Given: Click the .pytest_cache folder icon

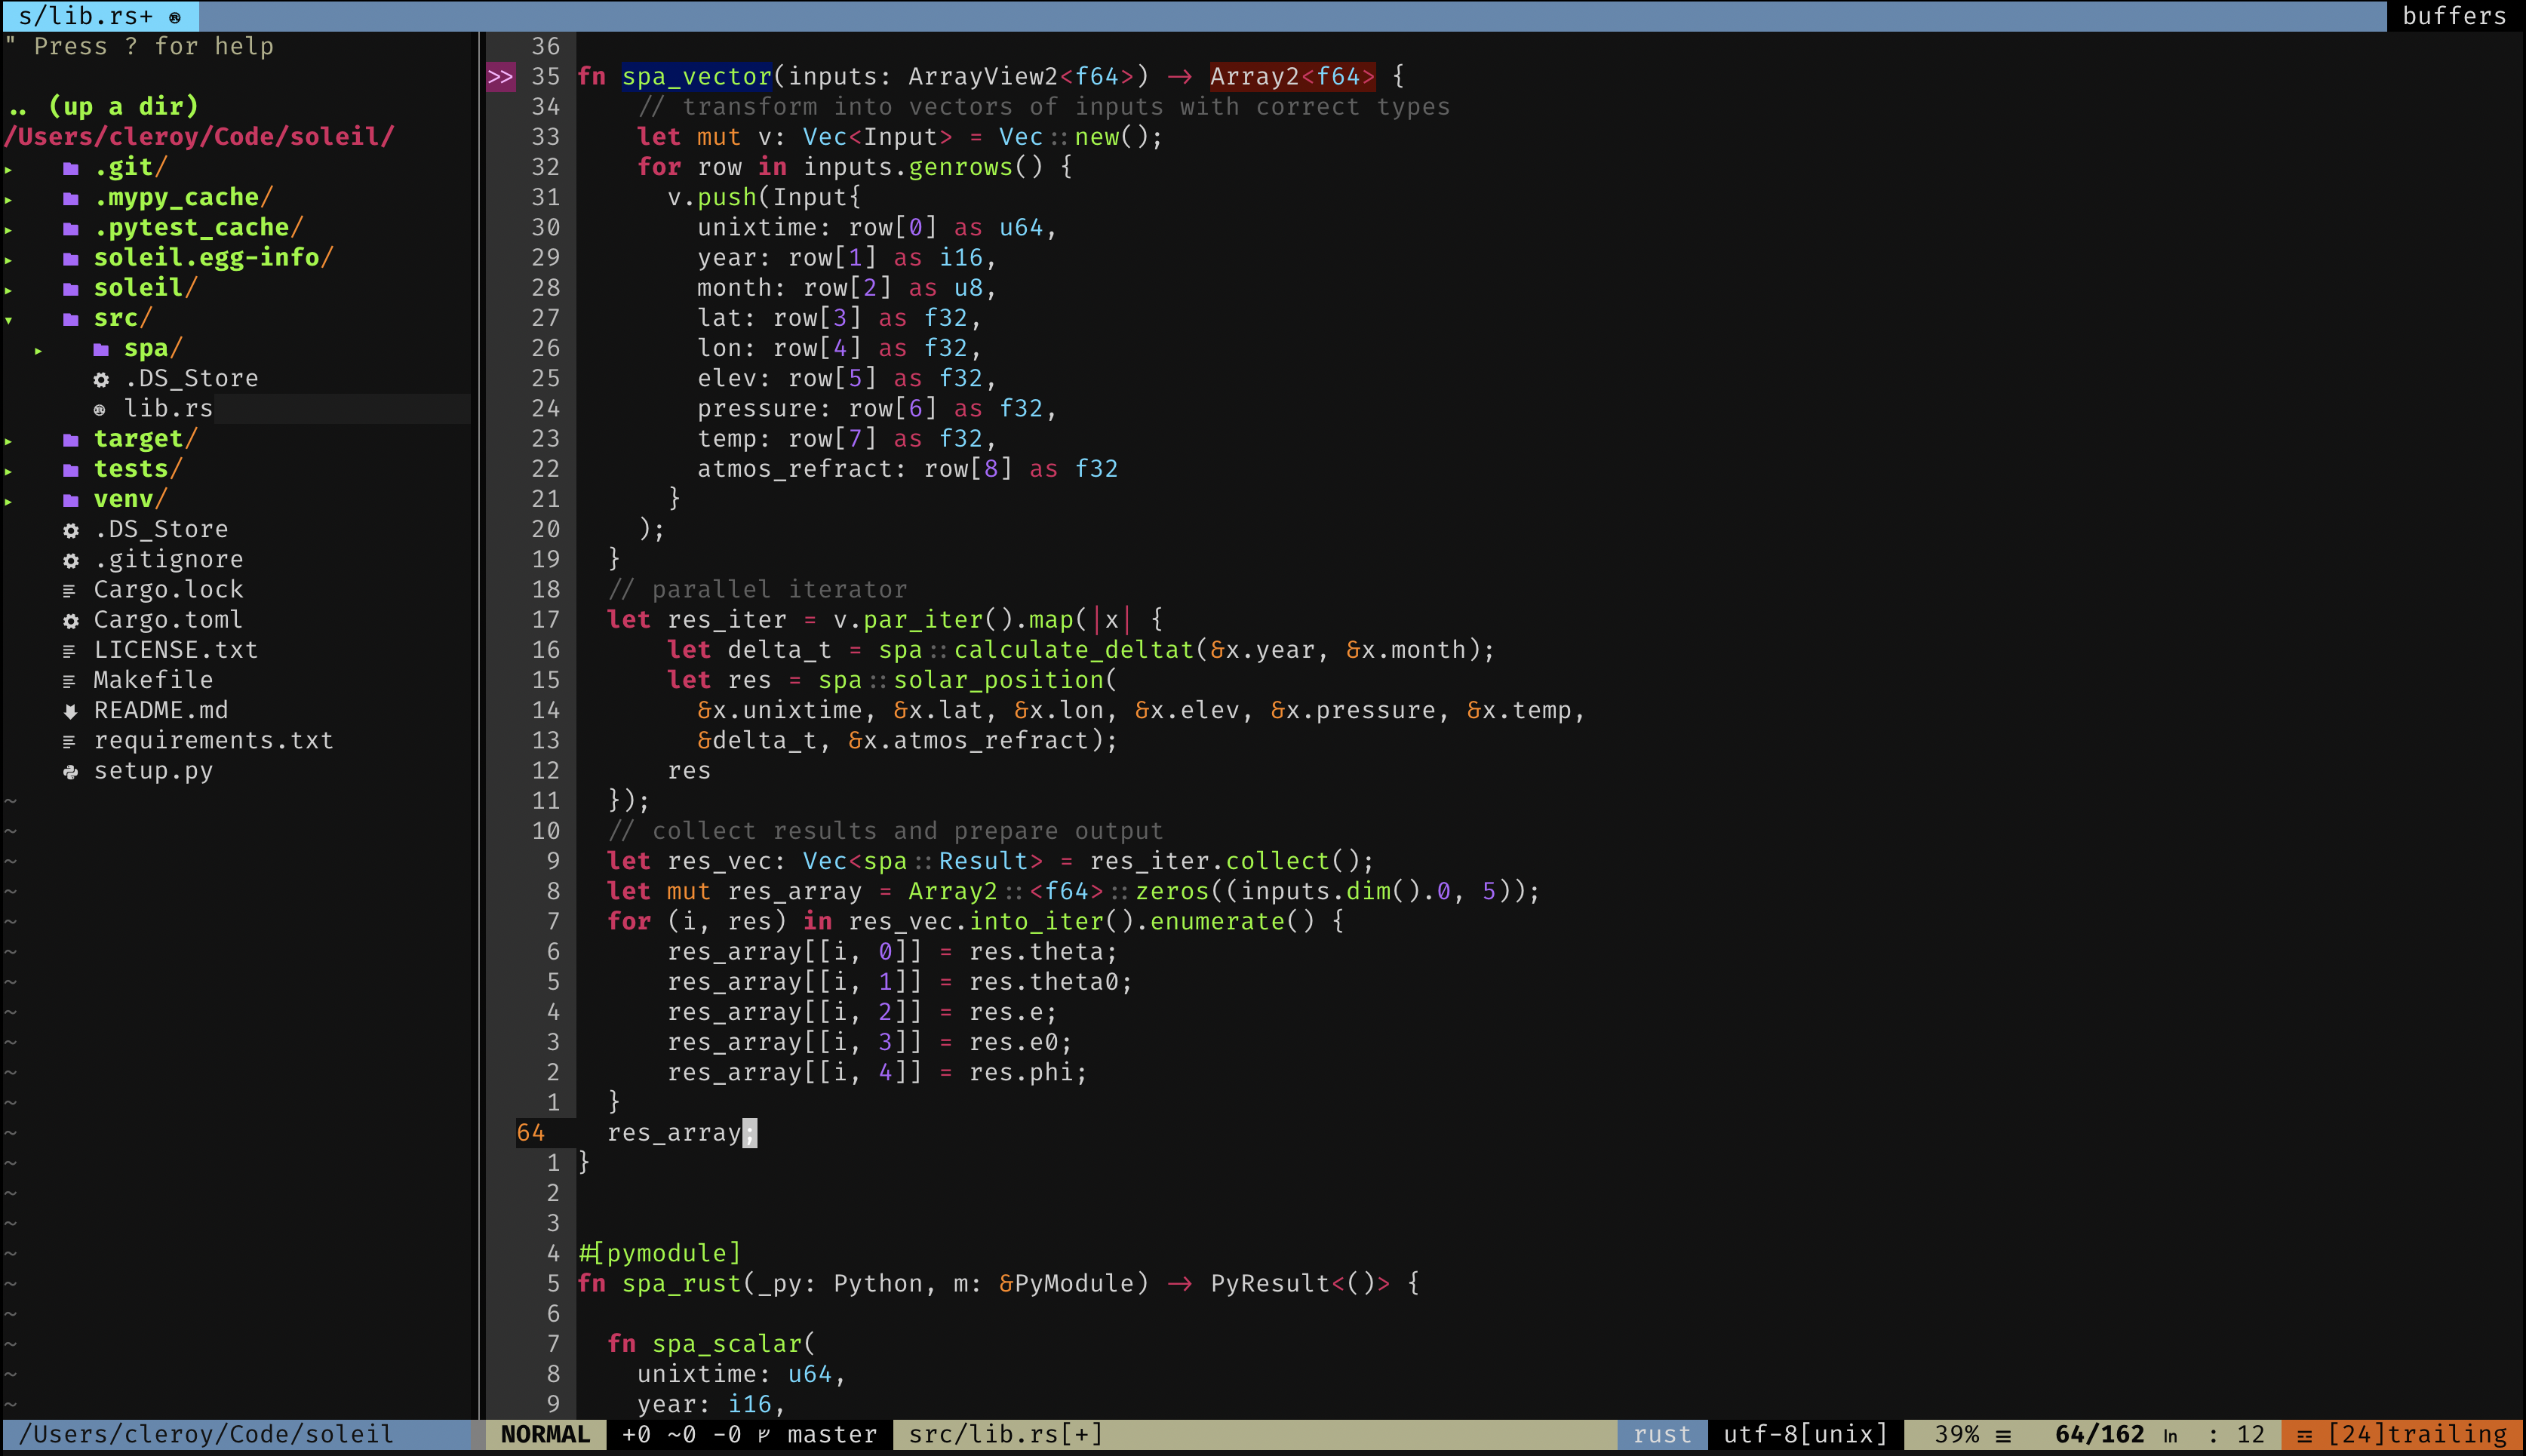Looking at the screenshot, I should pyautogui.click(x=71, y=228).
